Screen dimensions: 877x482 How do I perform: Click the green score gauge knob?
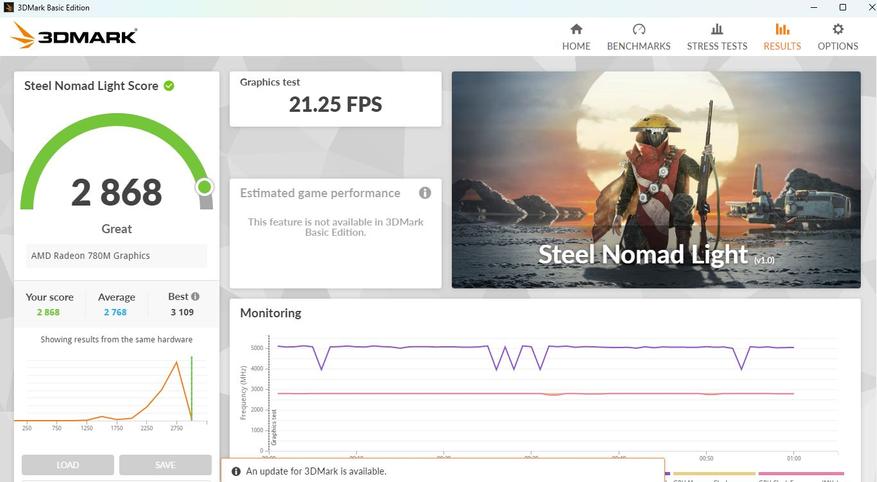(205, 187)
